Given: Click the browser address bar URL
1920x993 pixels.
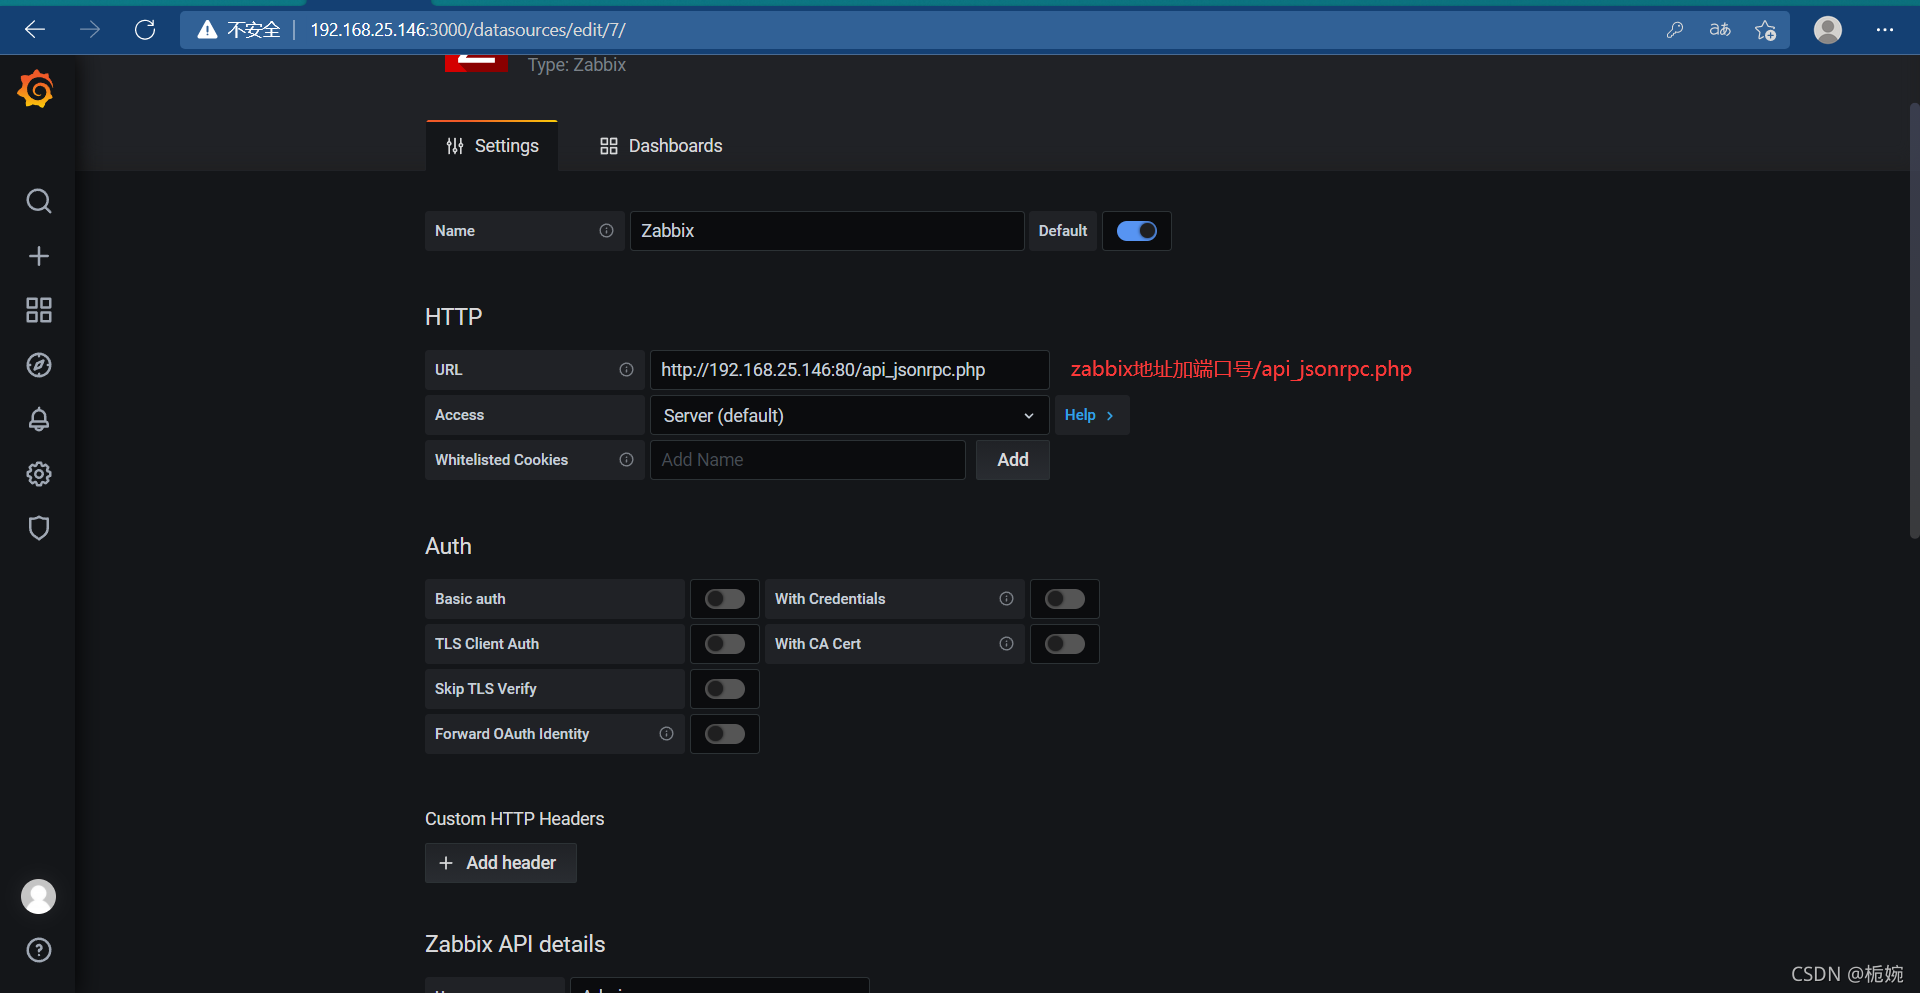Looking at the screenshot, I should [x=468, y=30].
